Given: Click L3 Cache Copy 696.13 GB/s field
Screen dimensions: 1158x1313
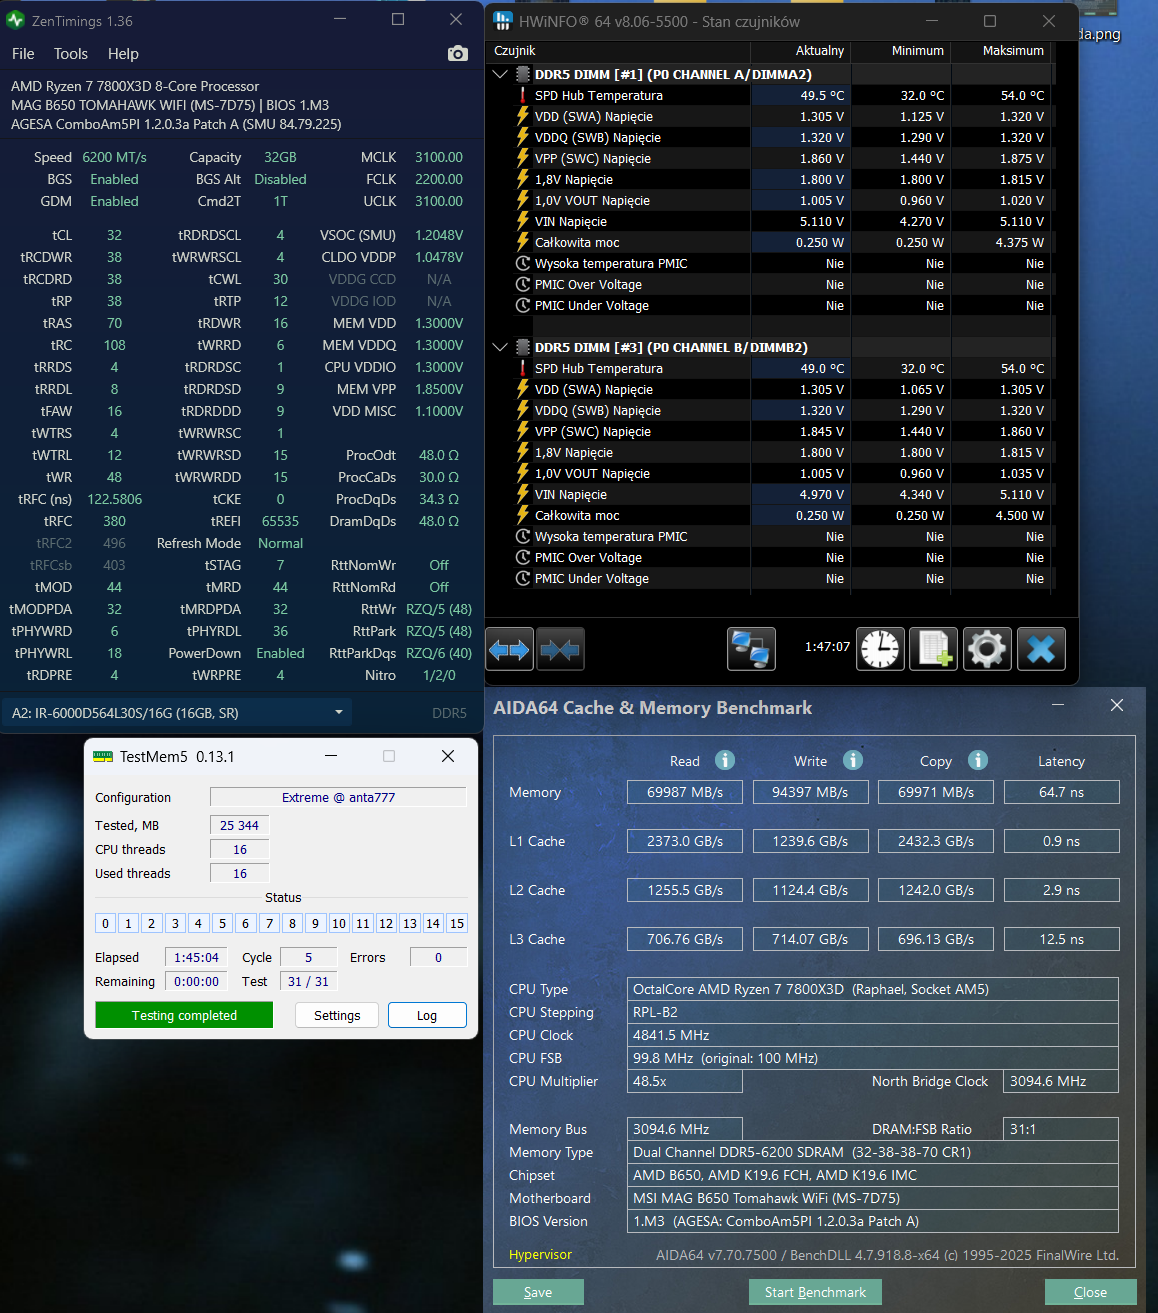Looking at the screenshot, I should pos(936,939).
